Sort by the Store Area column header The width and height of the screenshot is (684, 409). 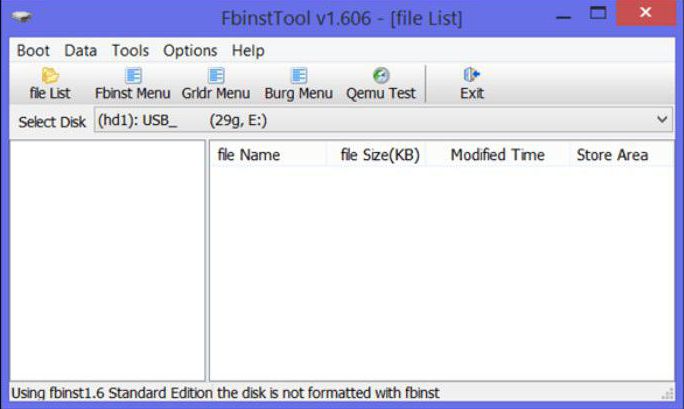[x=621, y=155]
